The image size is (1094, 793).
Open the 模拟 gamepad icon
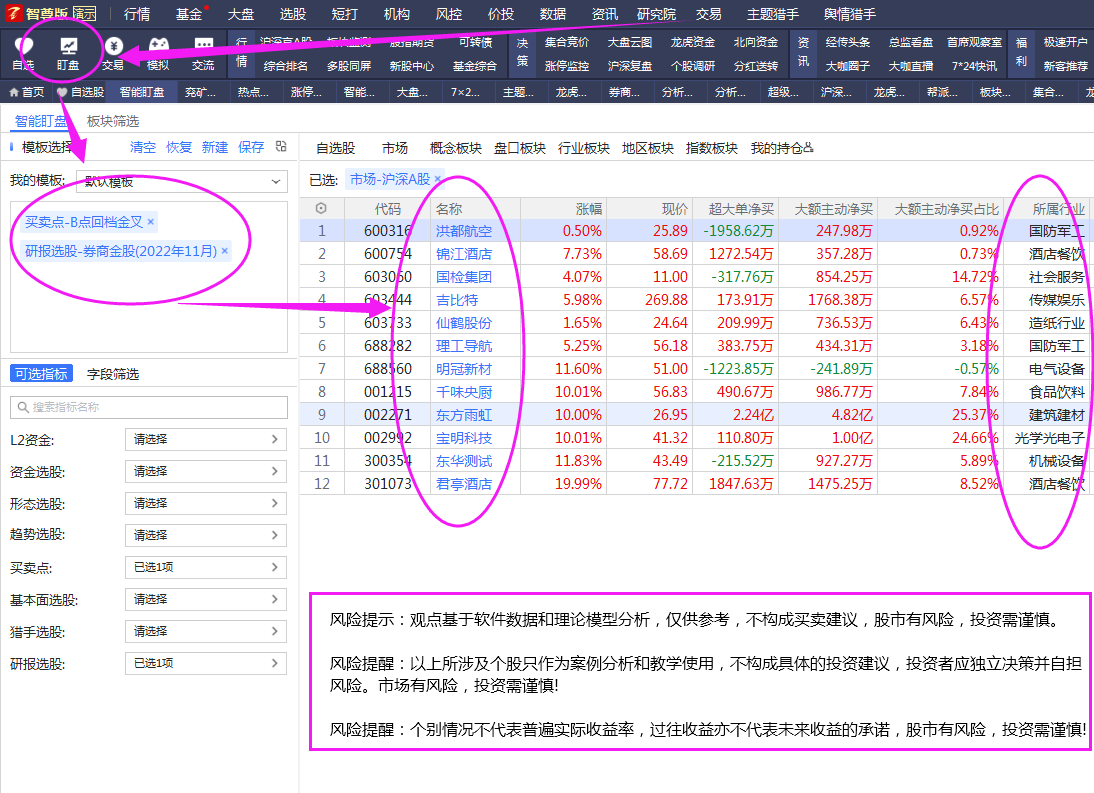[x=158, y=46]
